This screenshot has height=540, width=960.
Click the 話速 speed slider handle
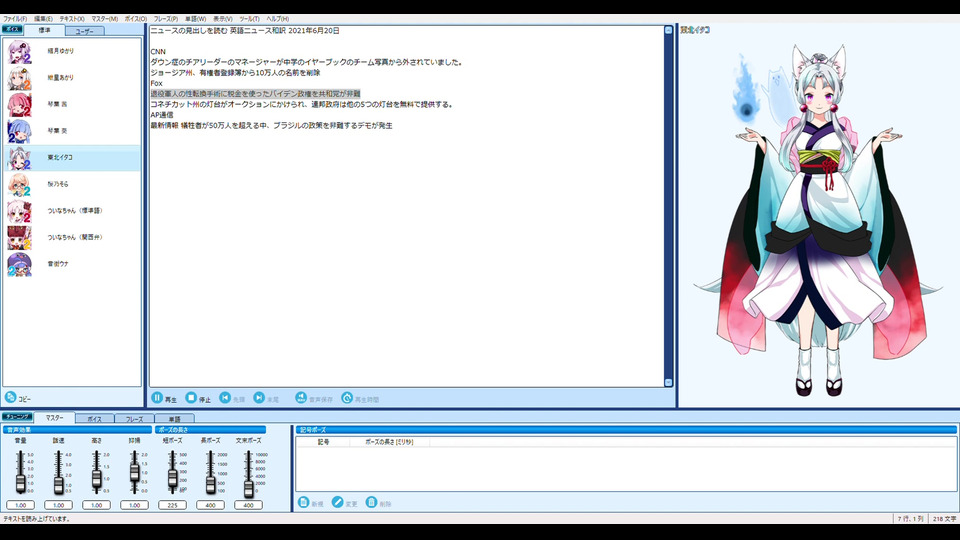[x=58, y=485]
